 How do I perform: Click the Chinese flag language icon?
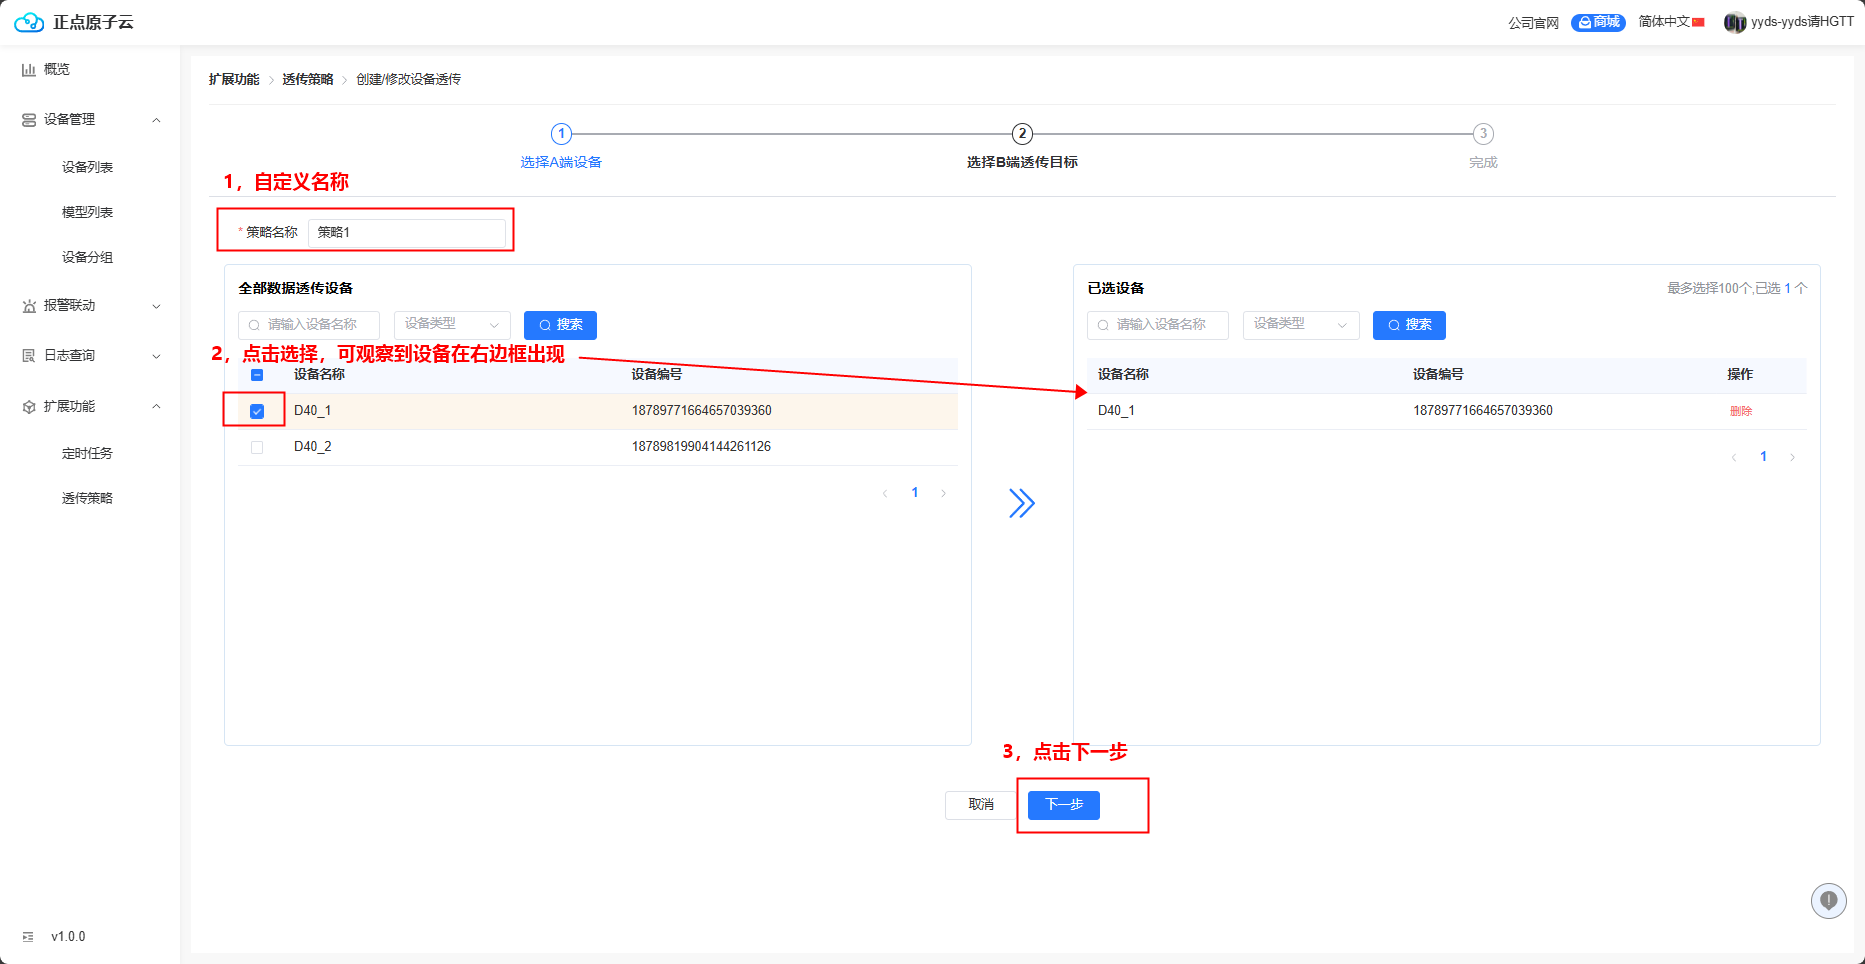point(1698,22)
